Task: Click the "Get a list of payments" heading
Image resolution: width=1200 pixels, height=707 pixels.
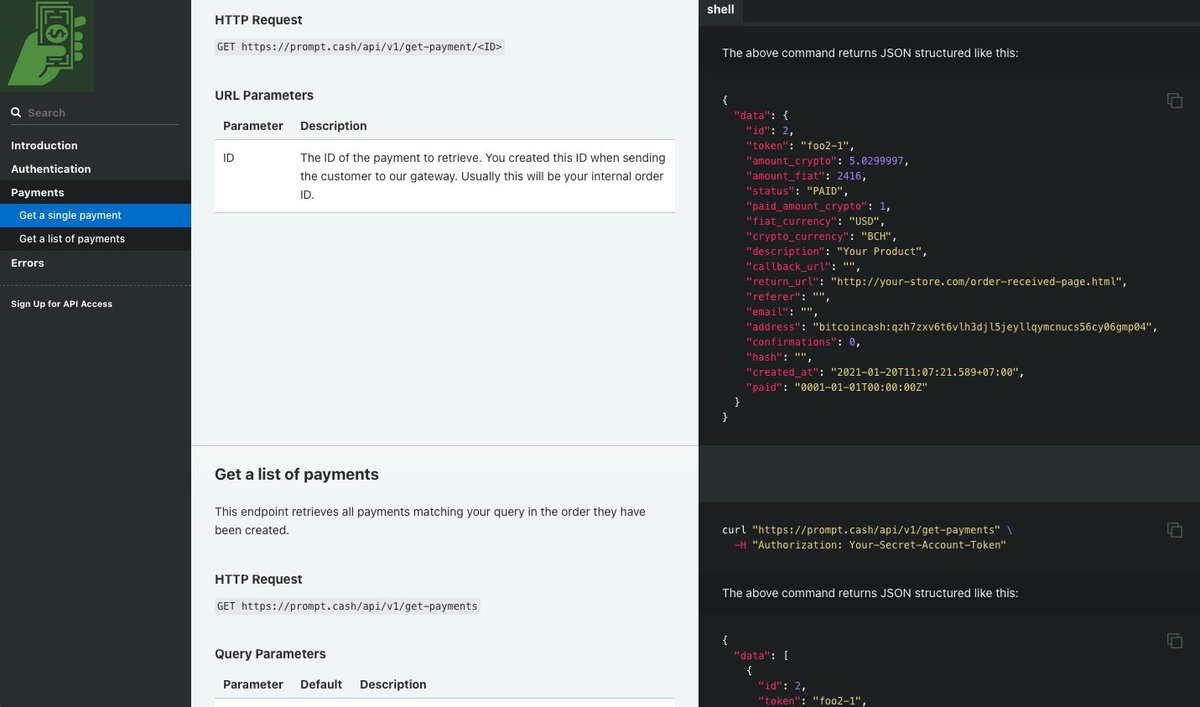Action: point(297,474)
